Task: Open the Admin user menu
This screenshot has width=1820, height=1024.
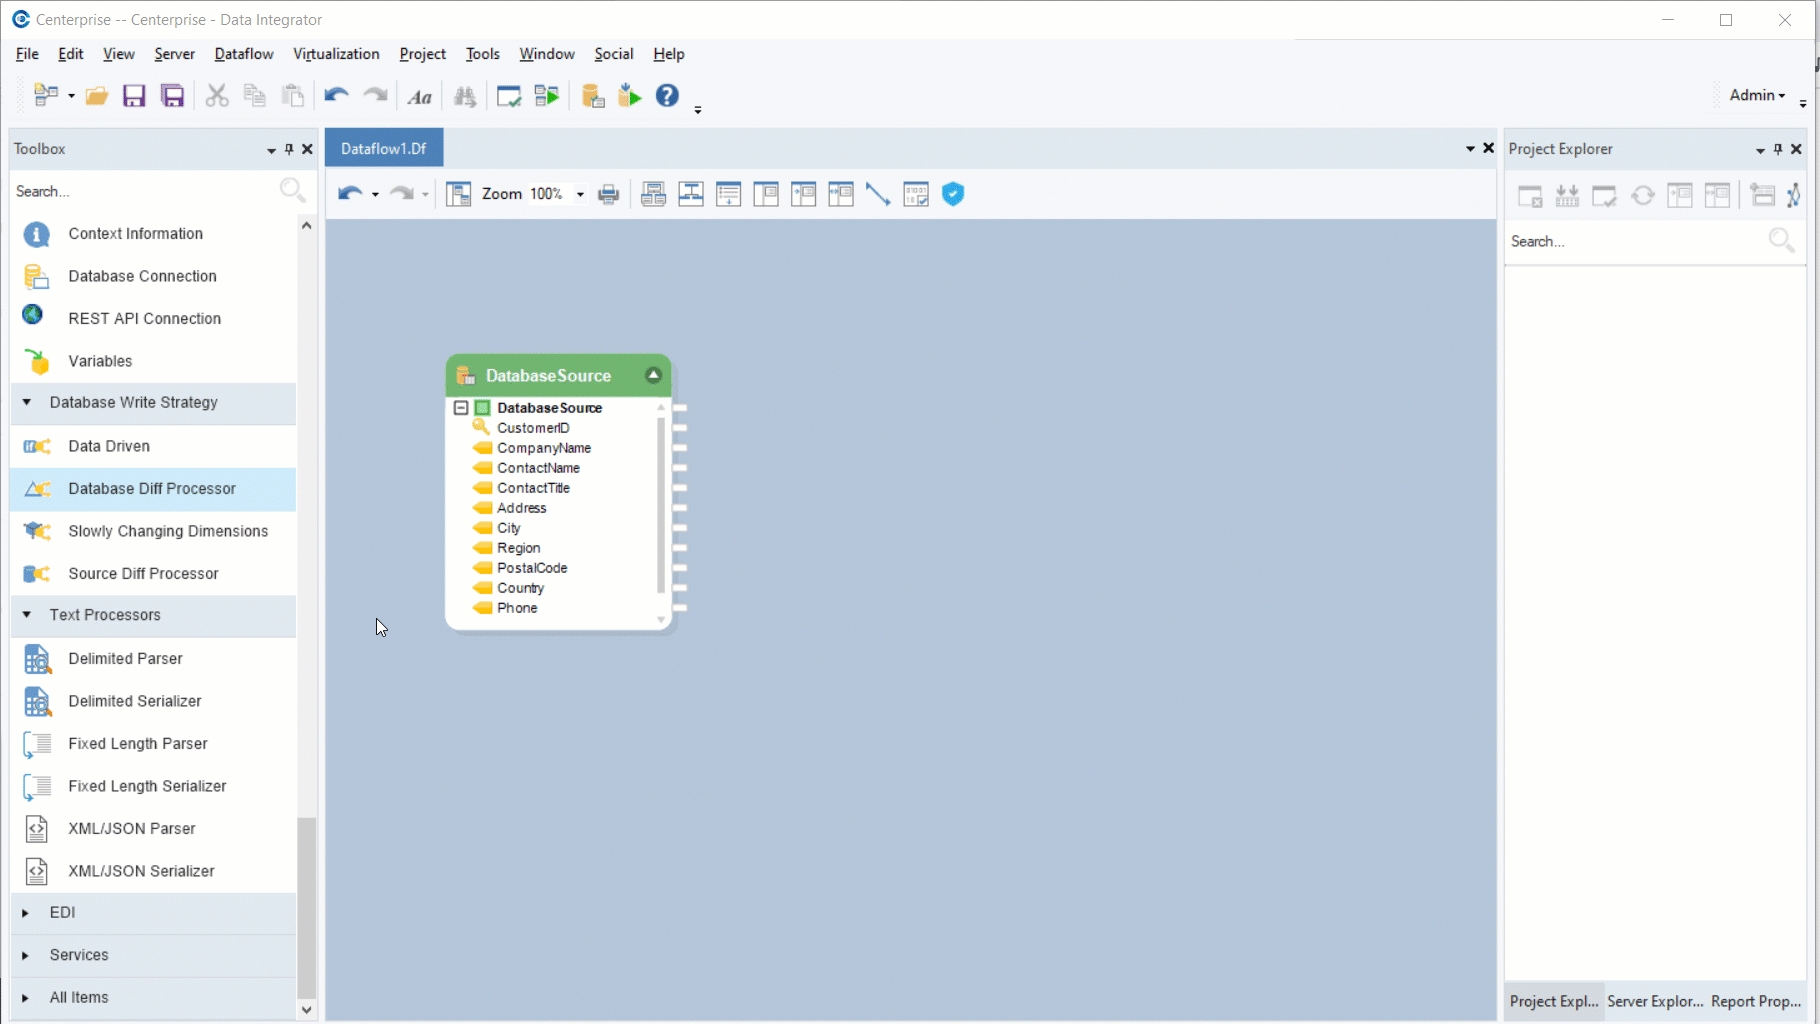Action: coord(1757,95)
